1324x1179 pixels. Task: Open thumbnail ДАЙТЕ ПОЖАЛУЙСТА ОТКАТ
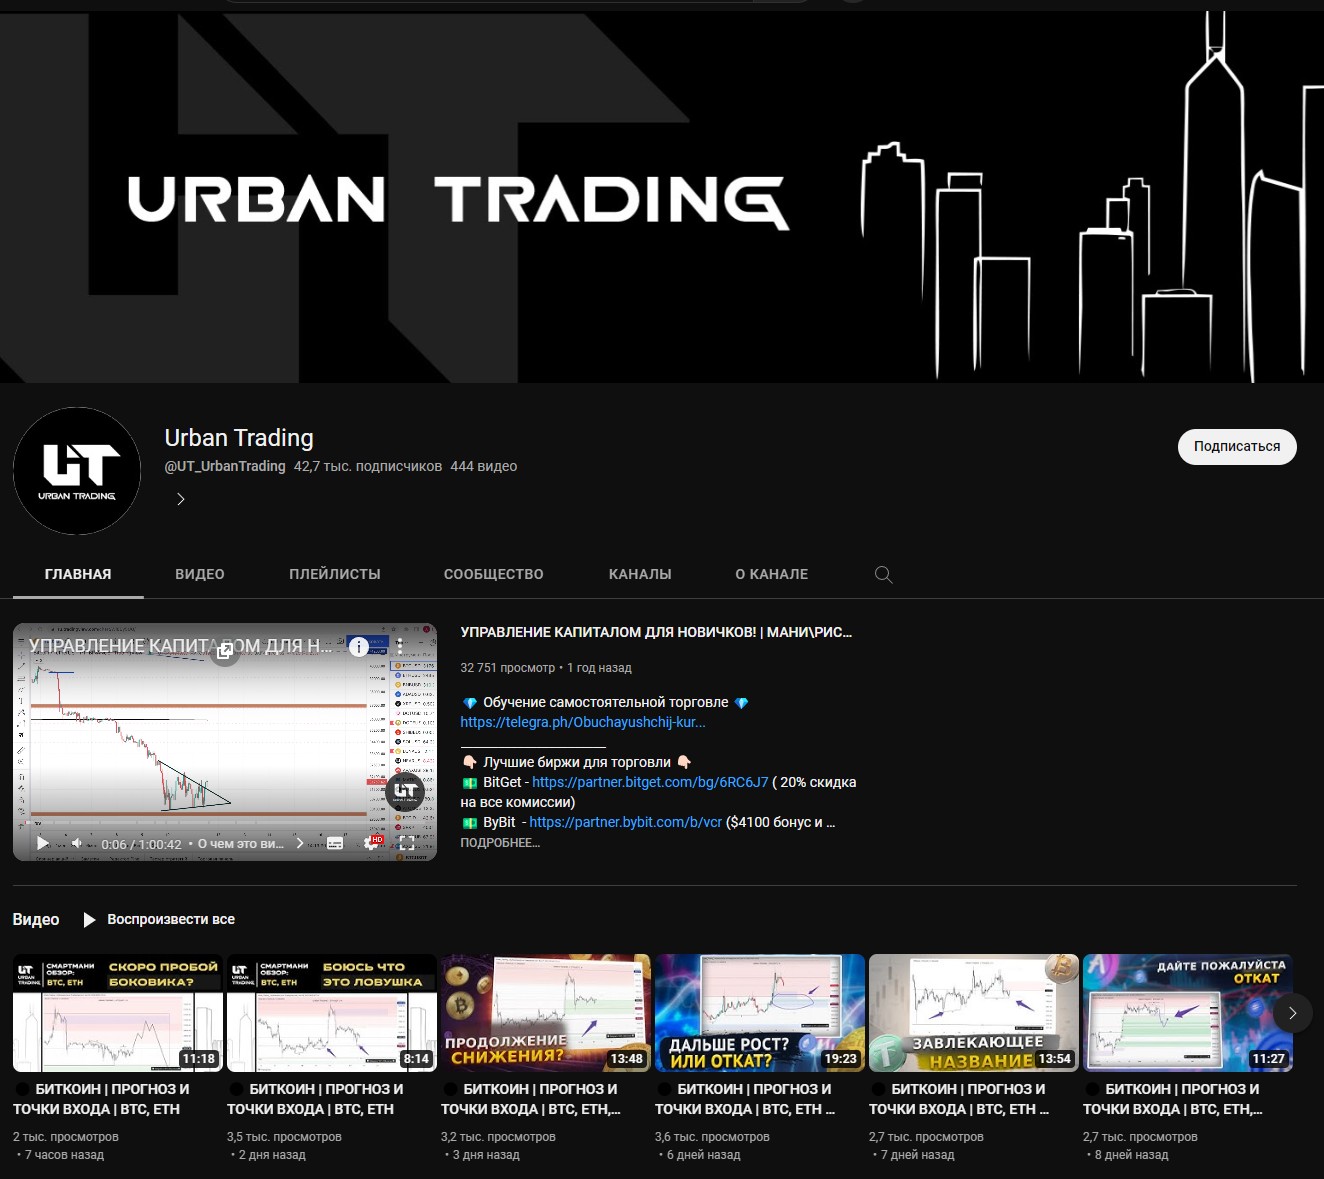[1188, 1013]
